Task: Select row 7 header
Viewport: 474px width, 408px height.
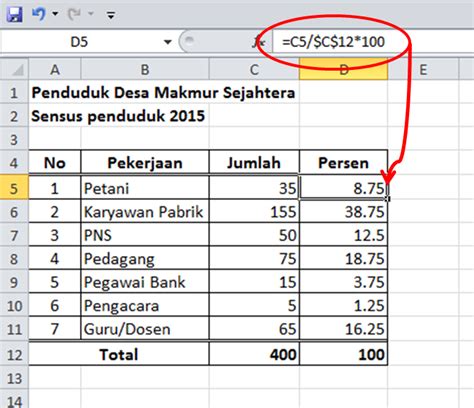Action: 14,235
